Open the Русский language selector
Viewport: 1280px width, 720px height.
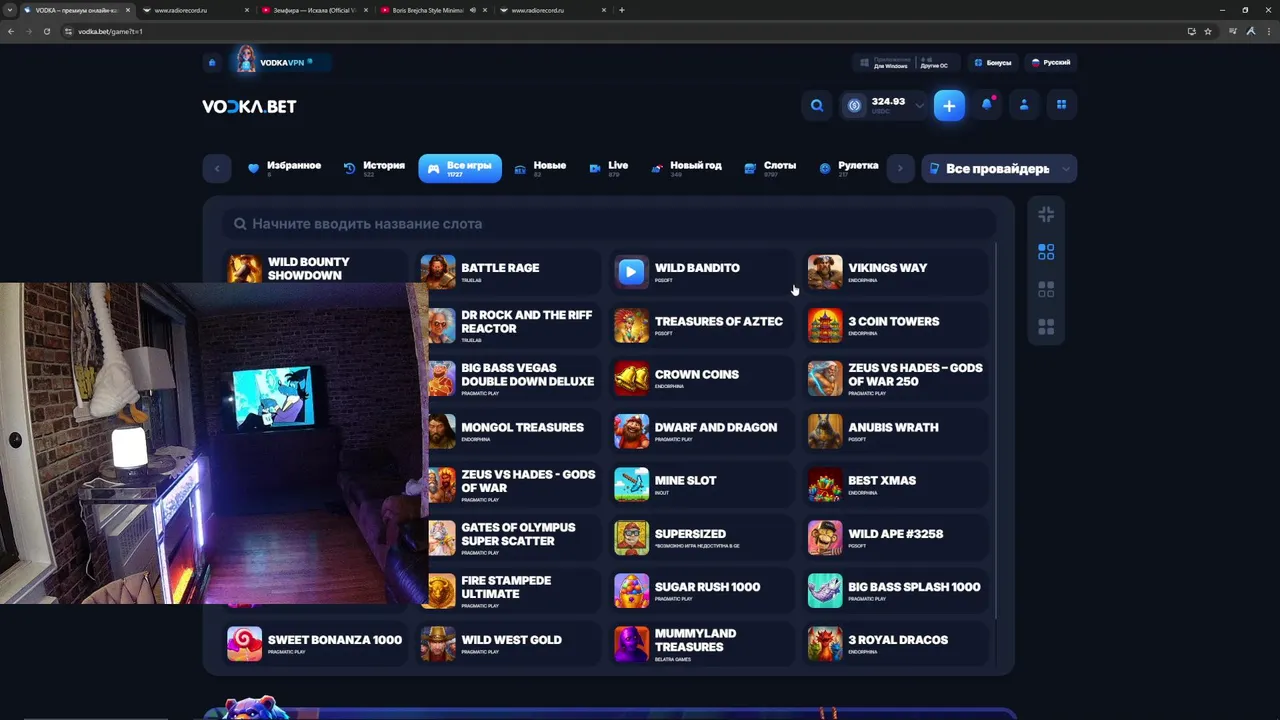1051,63
